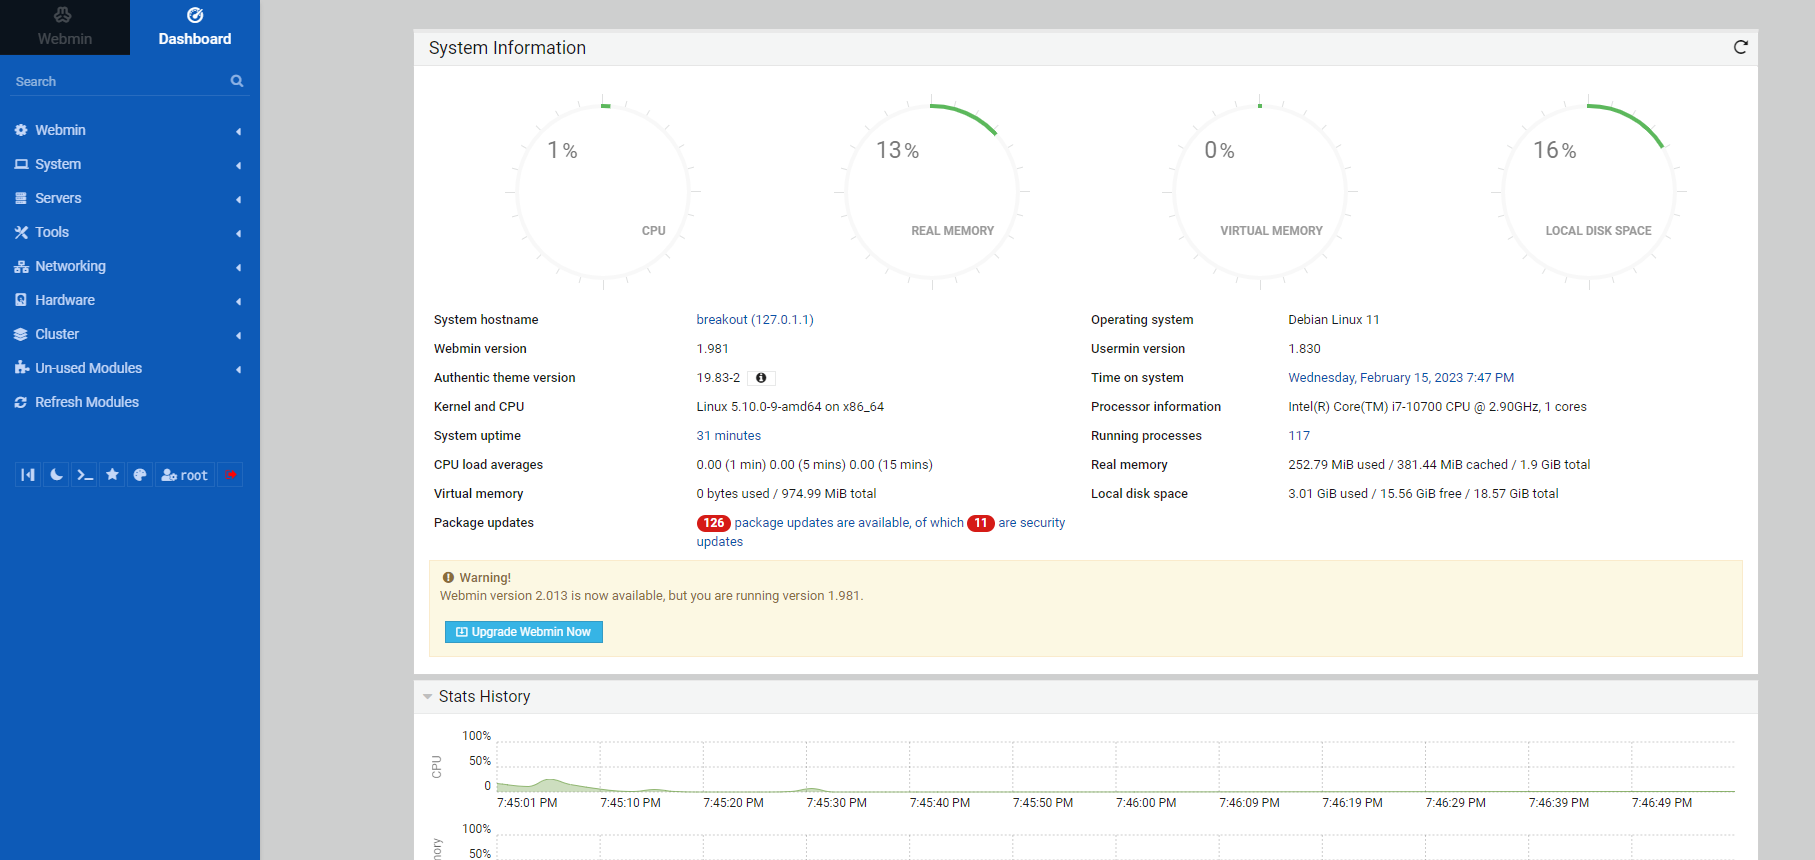Switch to the Dashboard tab

pos(195,27)
